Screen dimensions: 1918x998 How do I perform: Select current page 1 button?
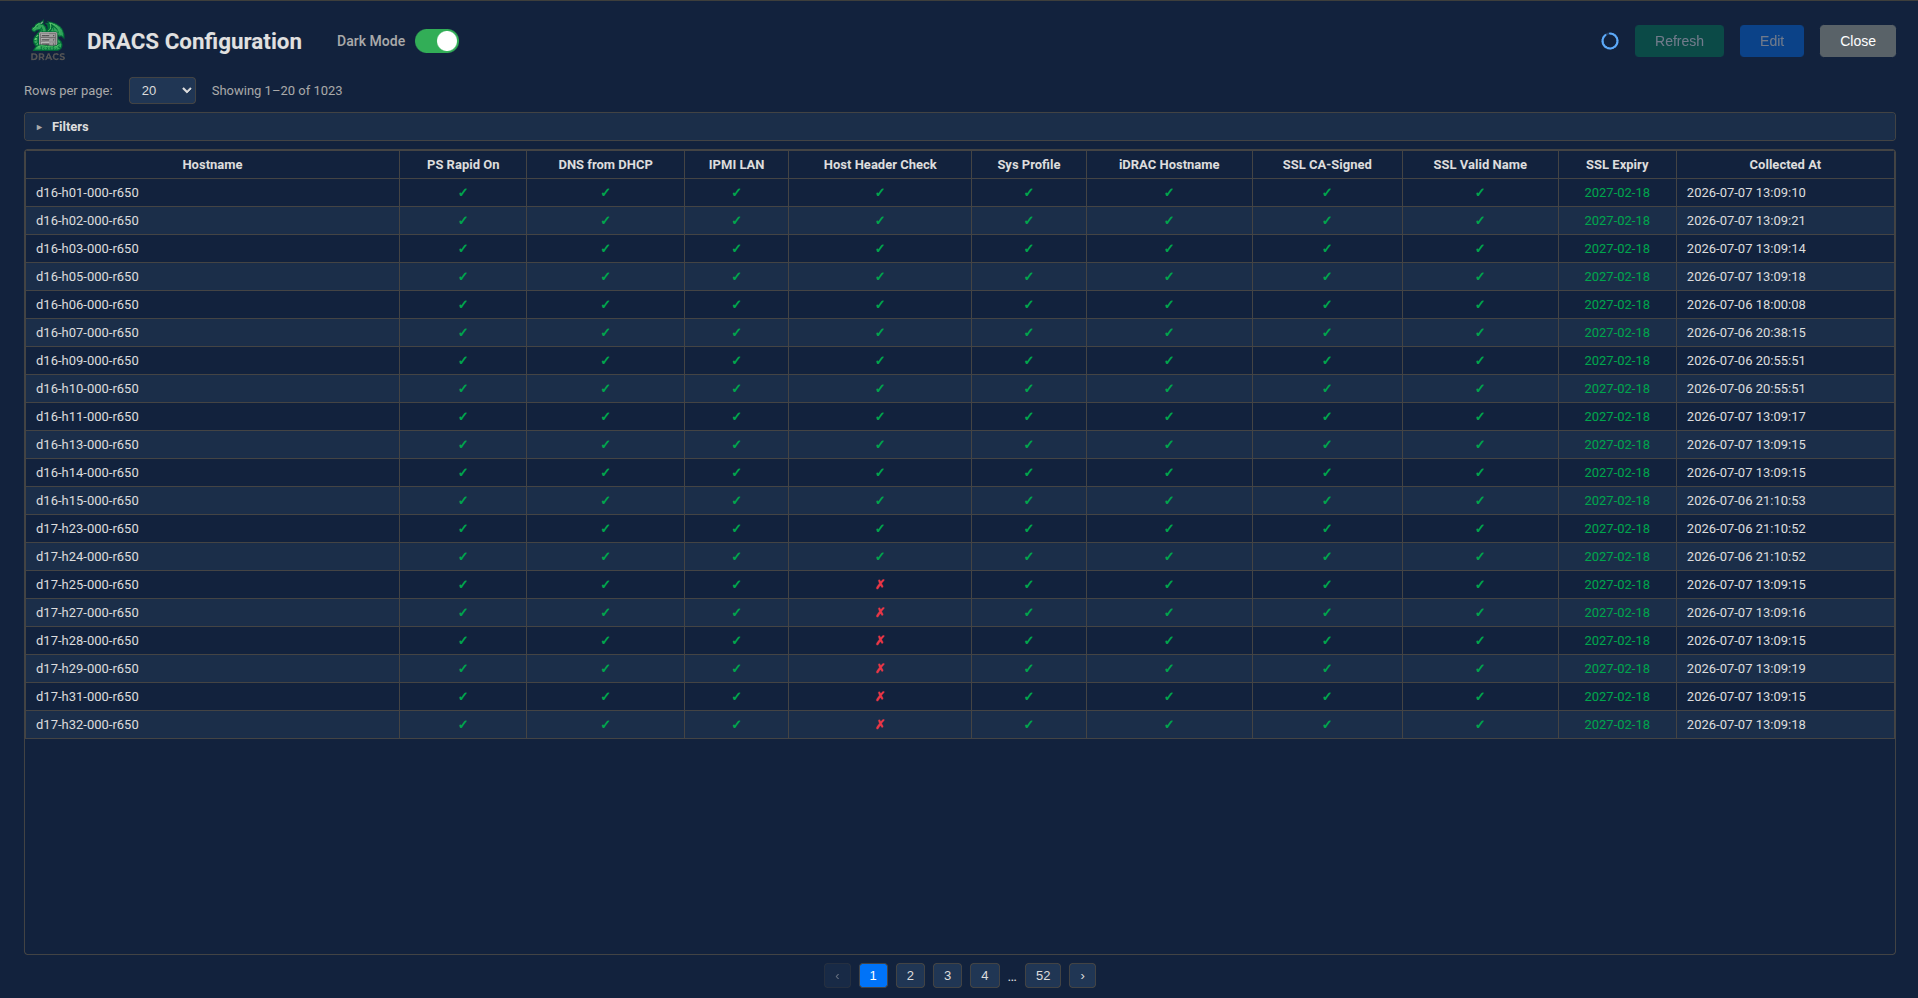[x=873, y=975]
